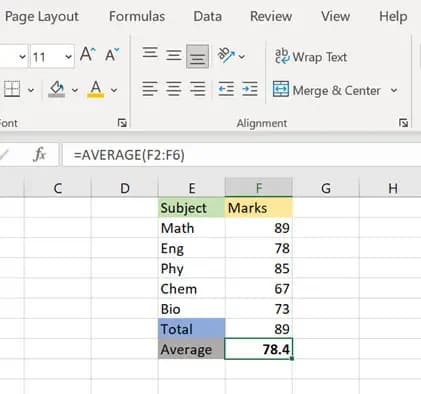421x394 pixels.
Task: Open the Orientation dropdown arrow
Action: [x=242, y=57]
